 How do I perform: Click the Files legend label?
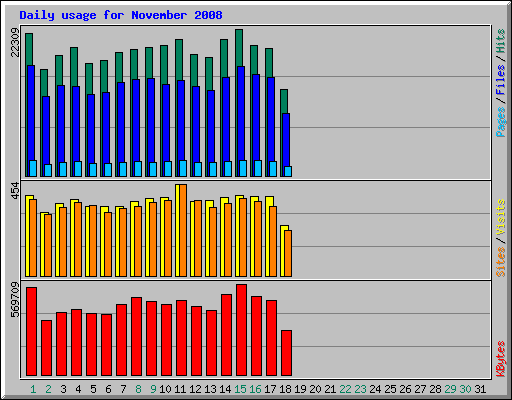(500, 79)
